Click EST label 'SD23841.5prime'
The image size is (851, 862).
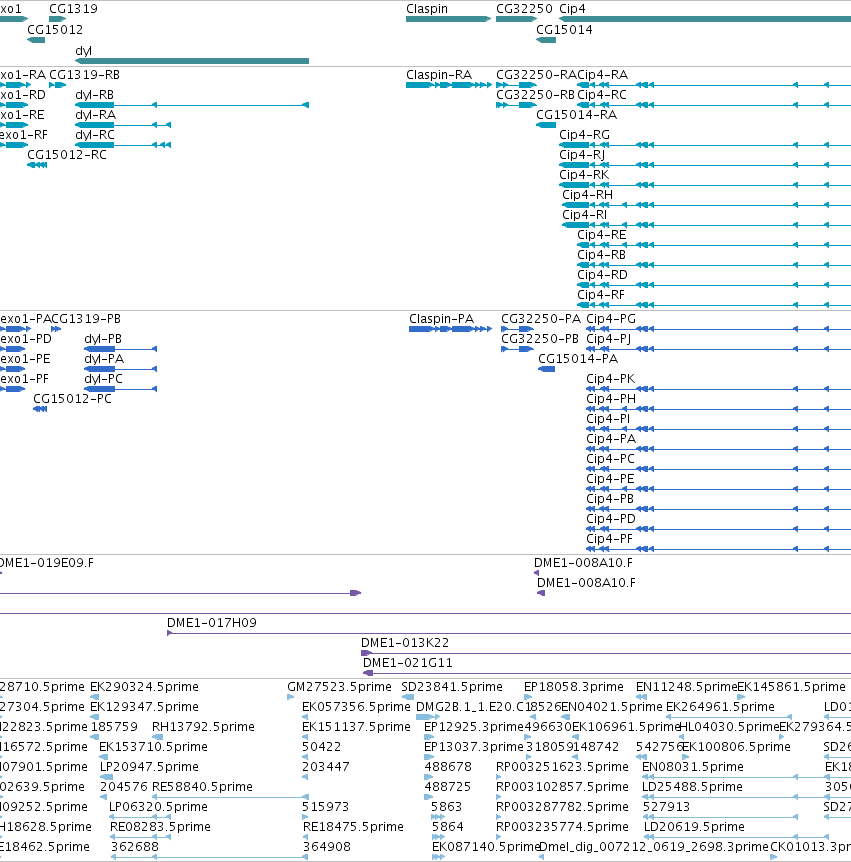click(x=452, y=687)
